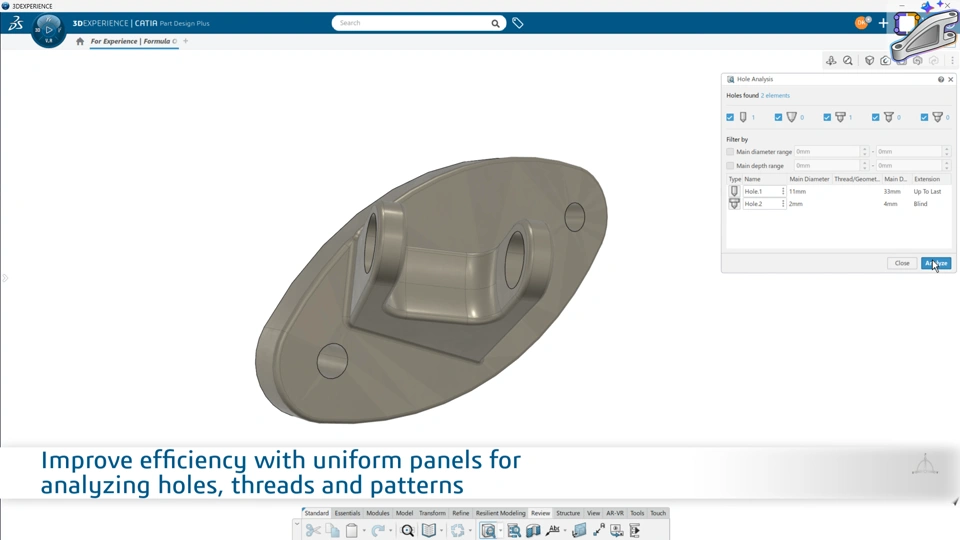Click the Redo arrow icon
This screenshot has width=960, height=540.
378,530
